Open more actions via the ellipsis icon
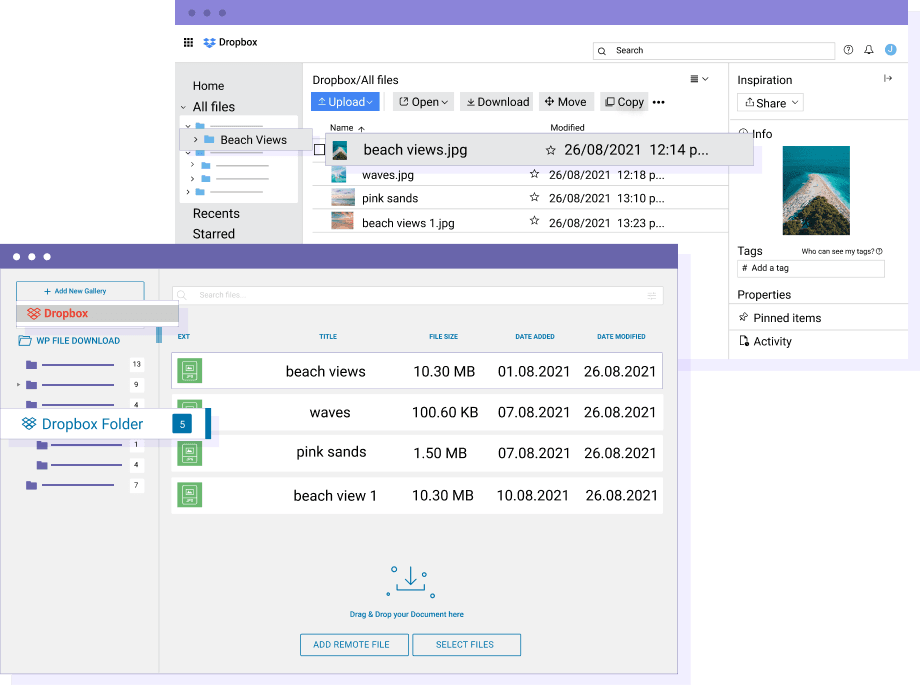The height and width of the screenshot is (685, 920). tap(658, 101)
